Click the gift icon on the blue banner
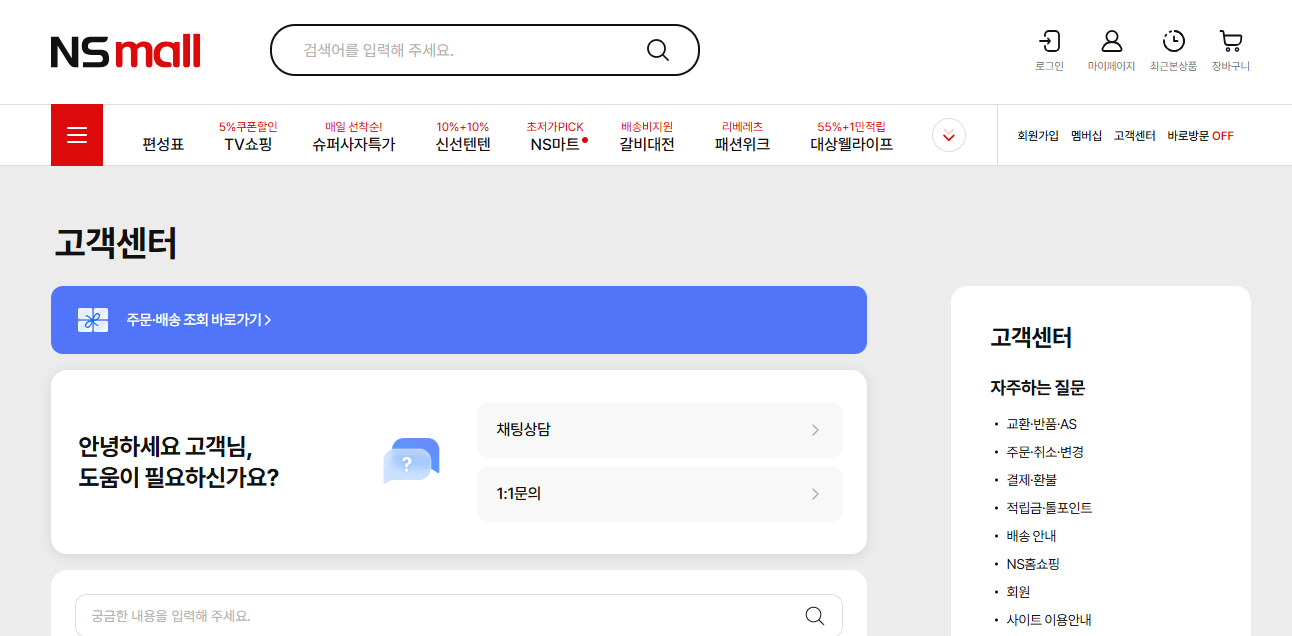The width and height of the screenshot is (1292, 636). click(92, 320)
